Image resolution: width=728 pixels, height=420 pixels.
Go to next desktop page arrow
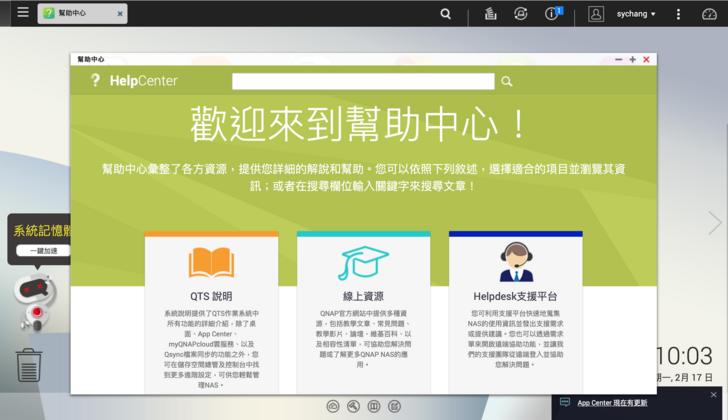714,223
